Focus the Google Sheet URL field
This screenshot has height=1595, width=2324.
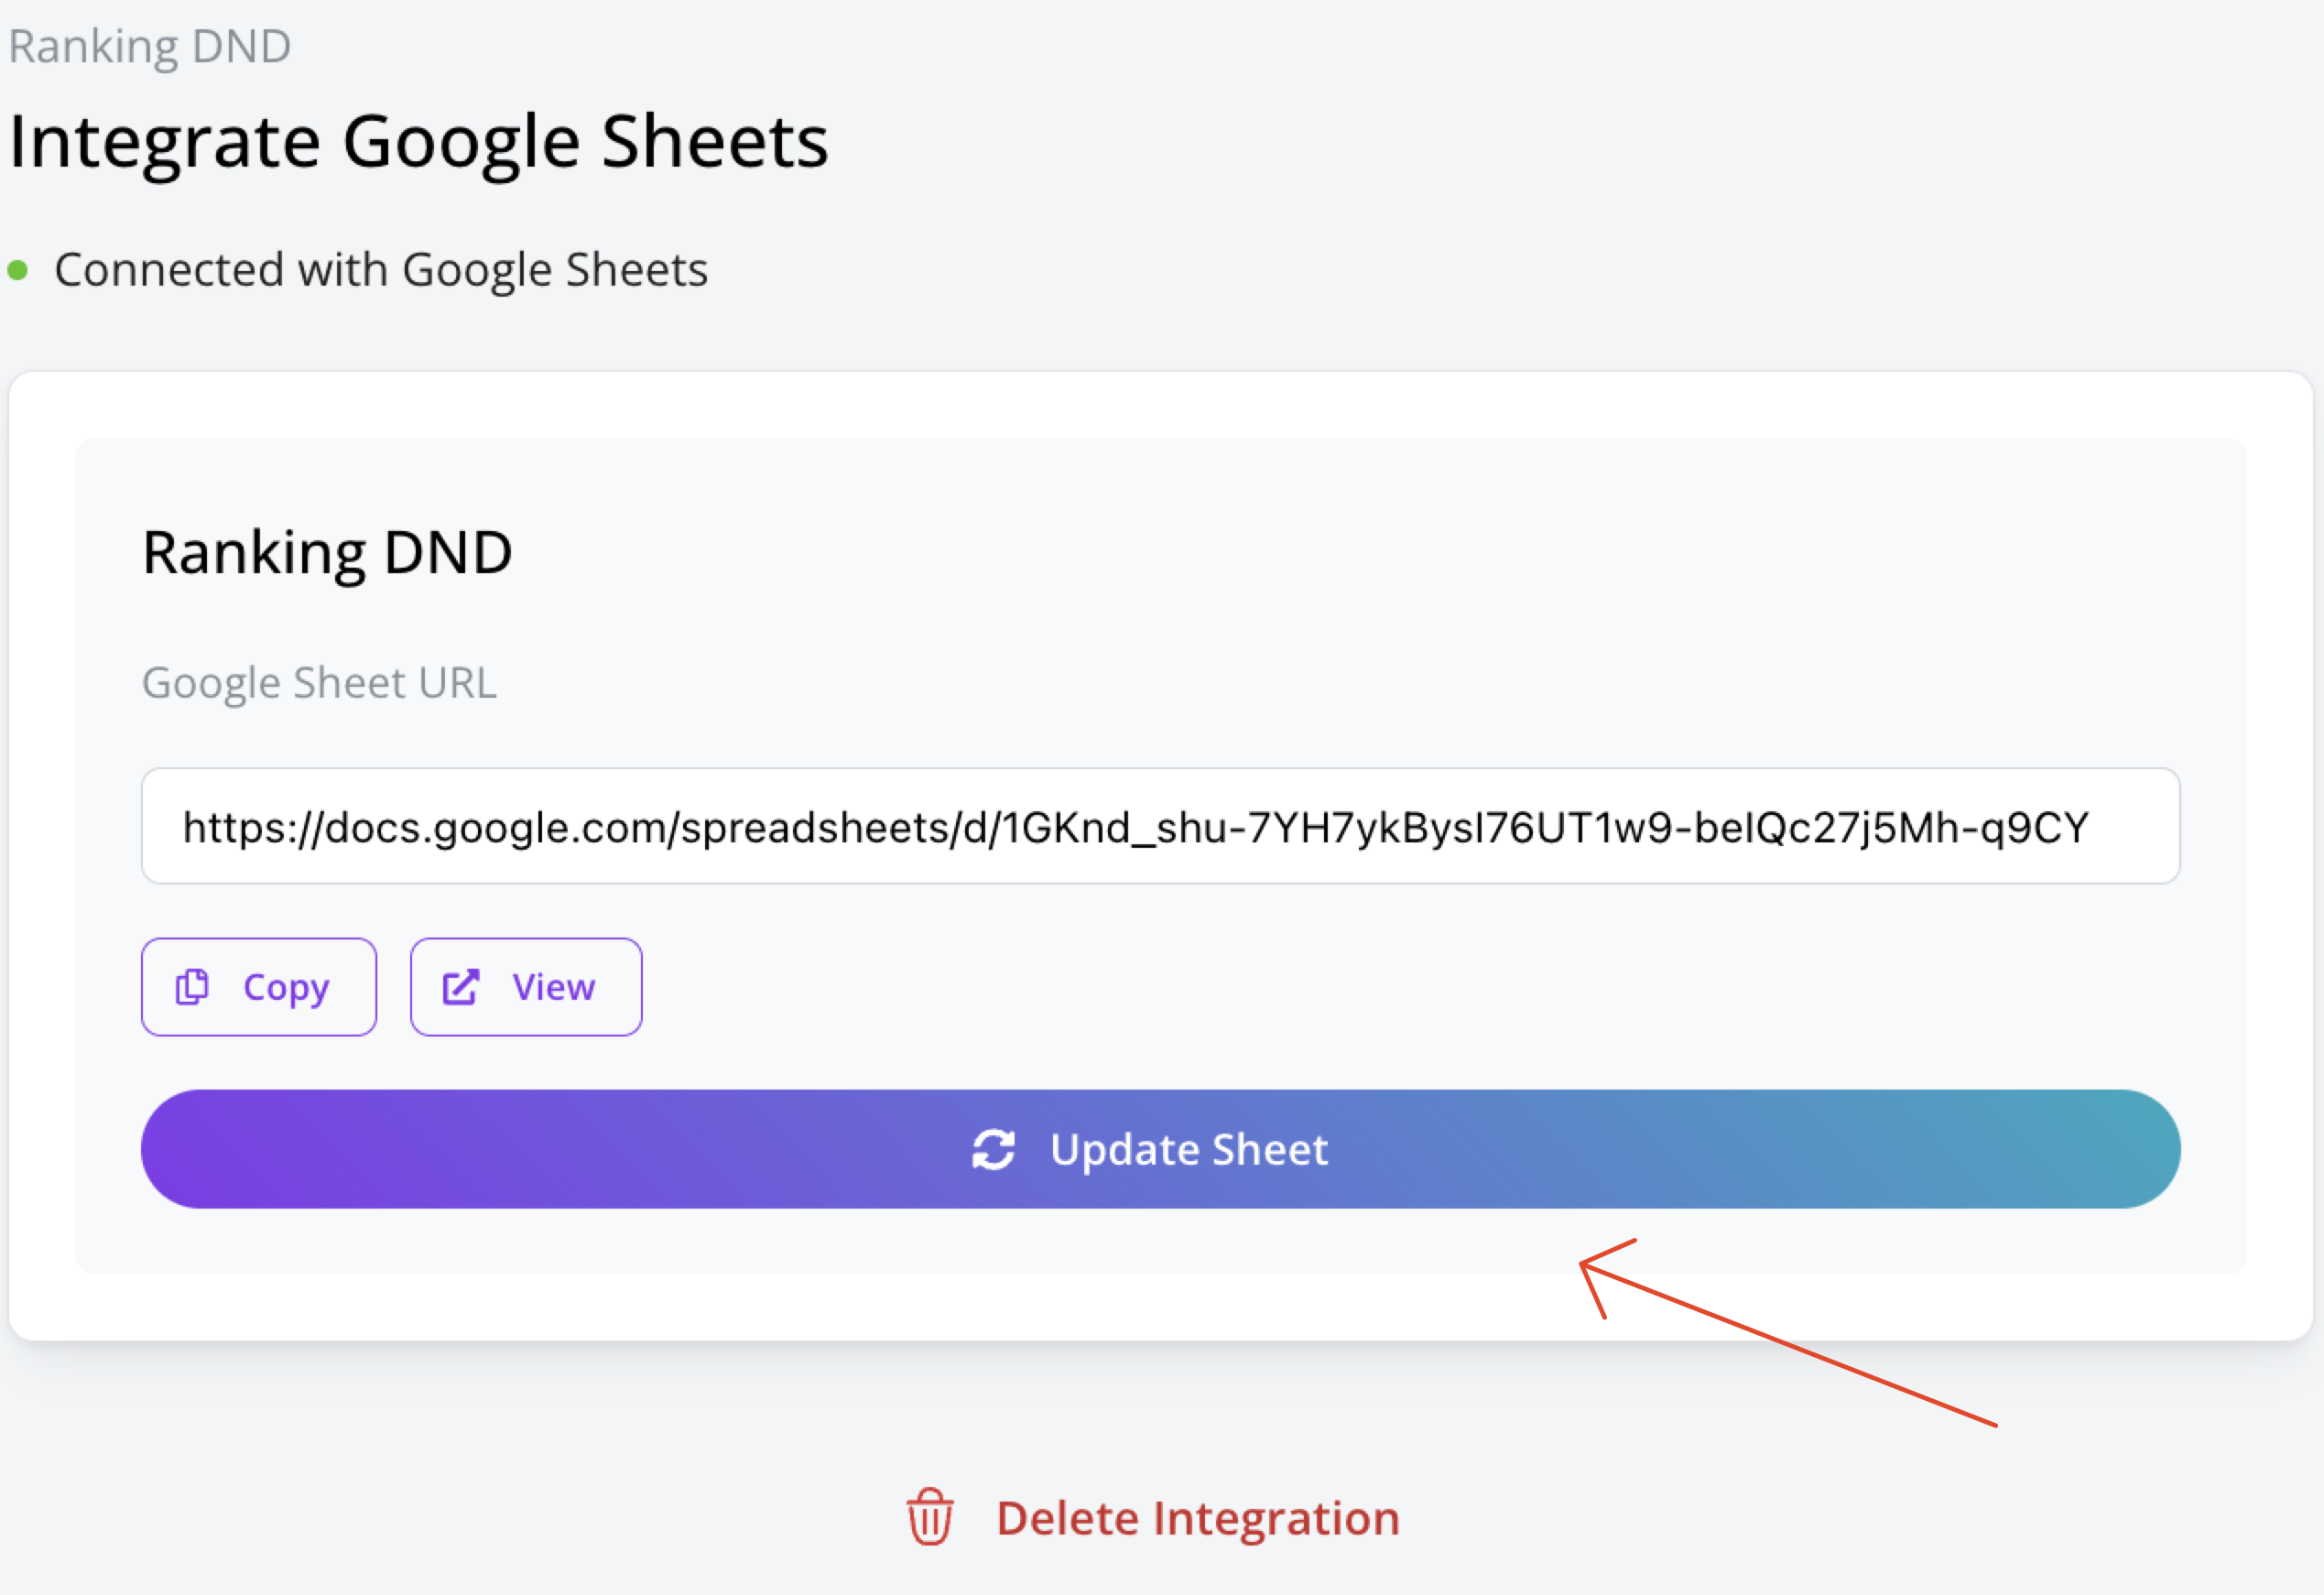coord(1160,826)
